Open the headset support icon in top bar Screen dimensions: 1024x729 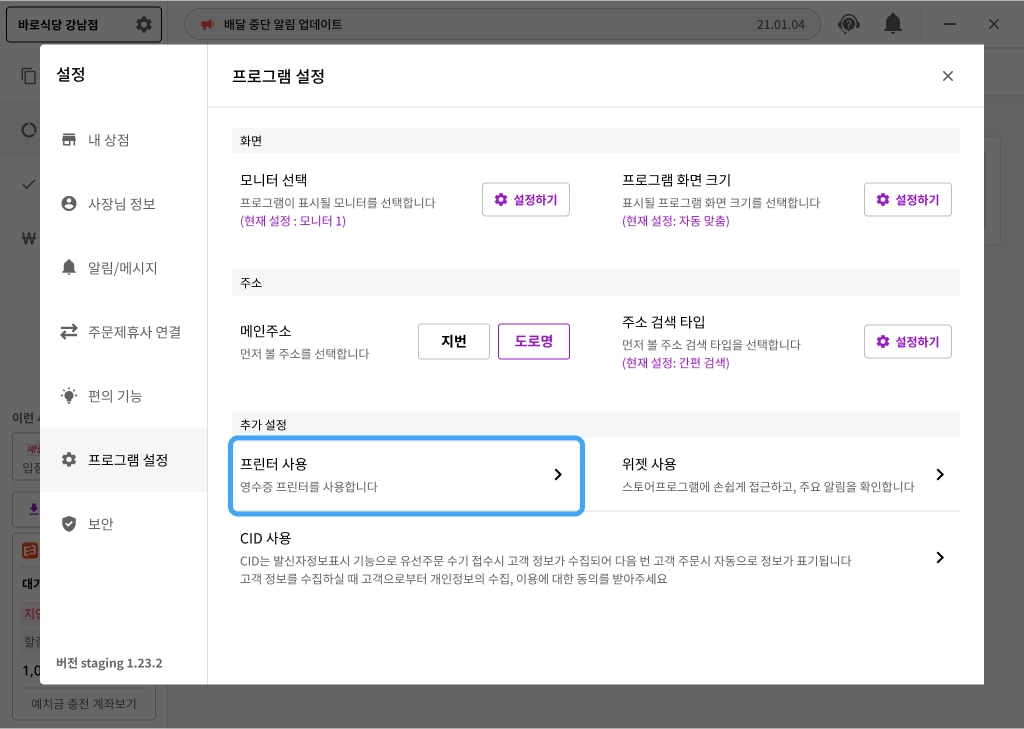pos(849,24)
